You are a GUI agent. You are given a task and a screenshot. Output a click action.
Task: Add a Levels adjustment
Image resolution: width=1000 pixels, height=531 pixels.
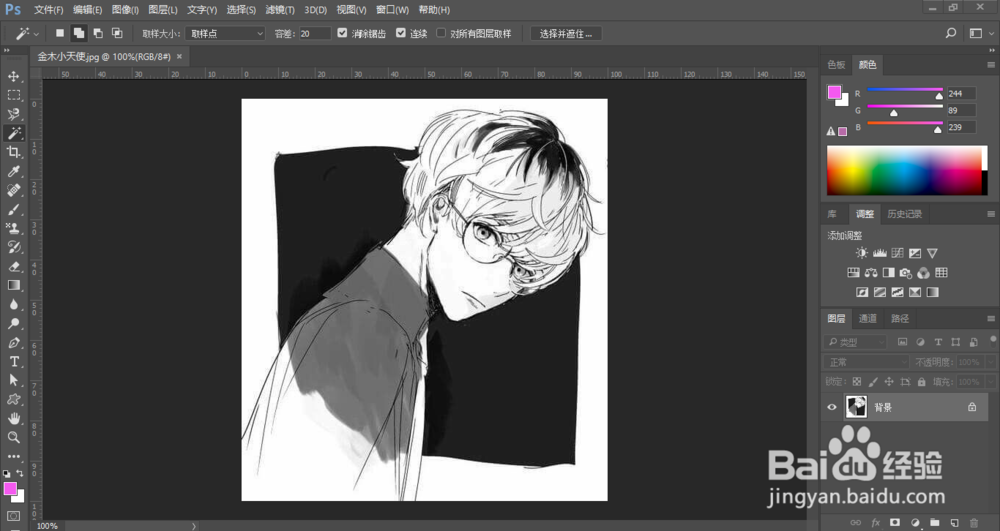point(879,253)
